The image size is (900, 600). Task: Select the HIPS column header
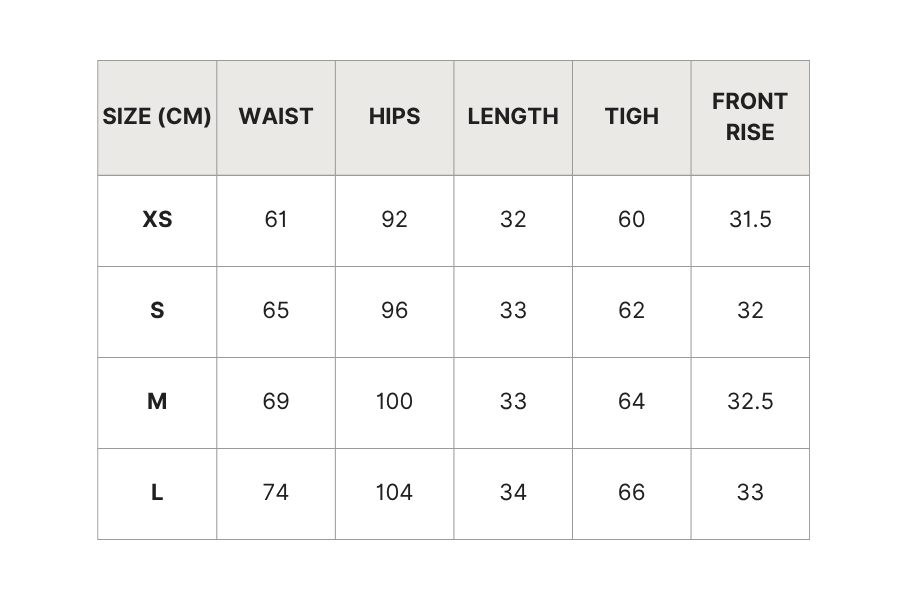tap(394, 117)
